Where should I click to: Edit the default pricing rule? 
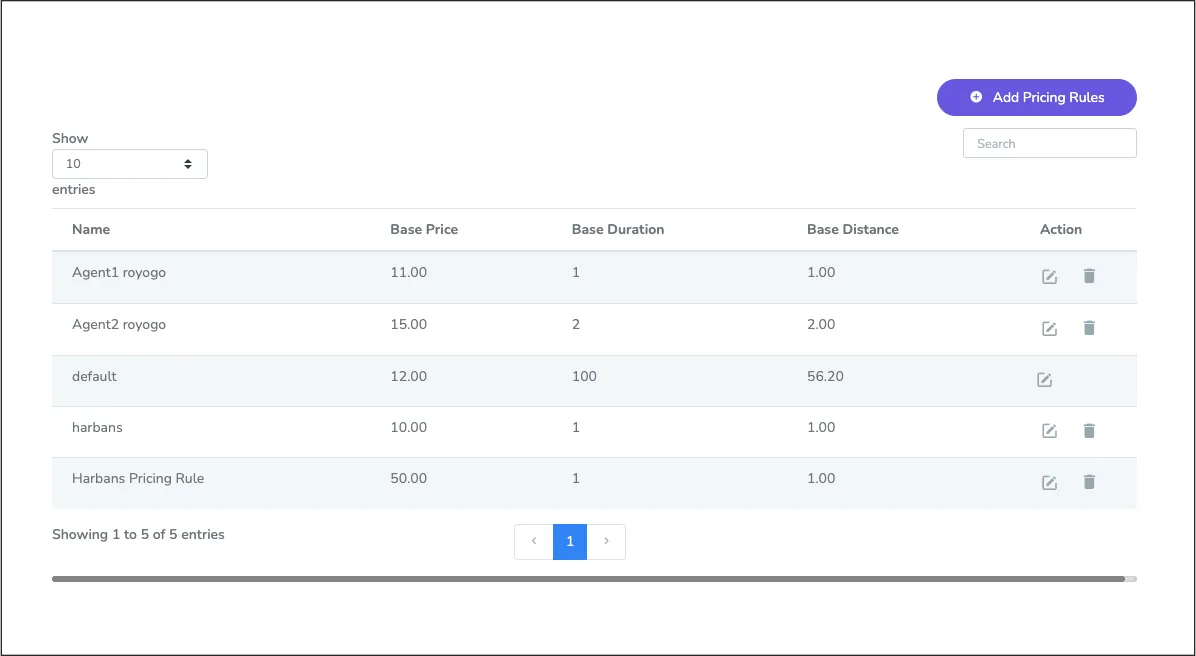pyautogui.click(x=1044, y=380)
